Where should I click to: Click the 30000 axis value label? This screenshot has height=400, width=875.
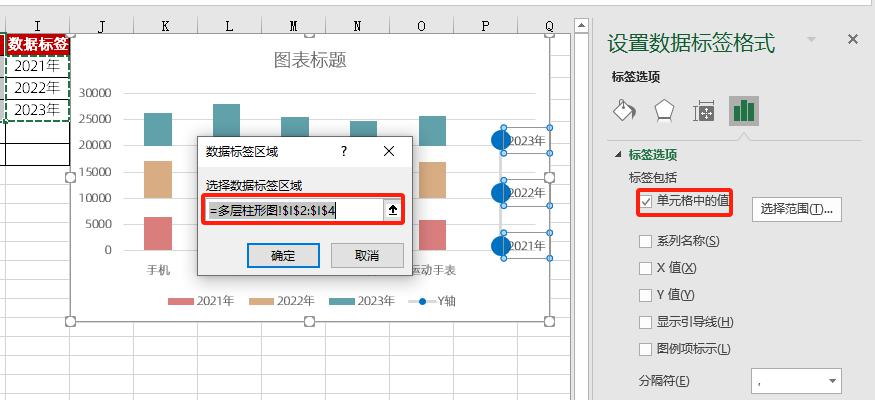point(95,93)
